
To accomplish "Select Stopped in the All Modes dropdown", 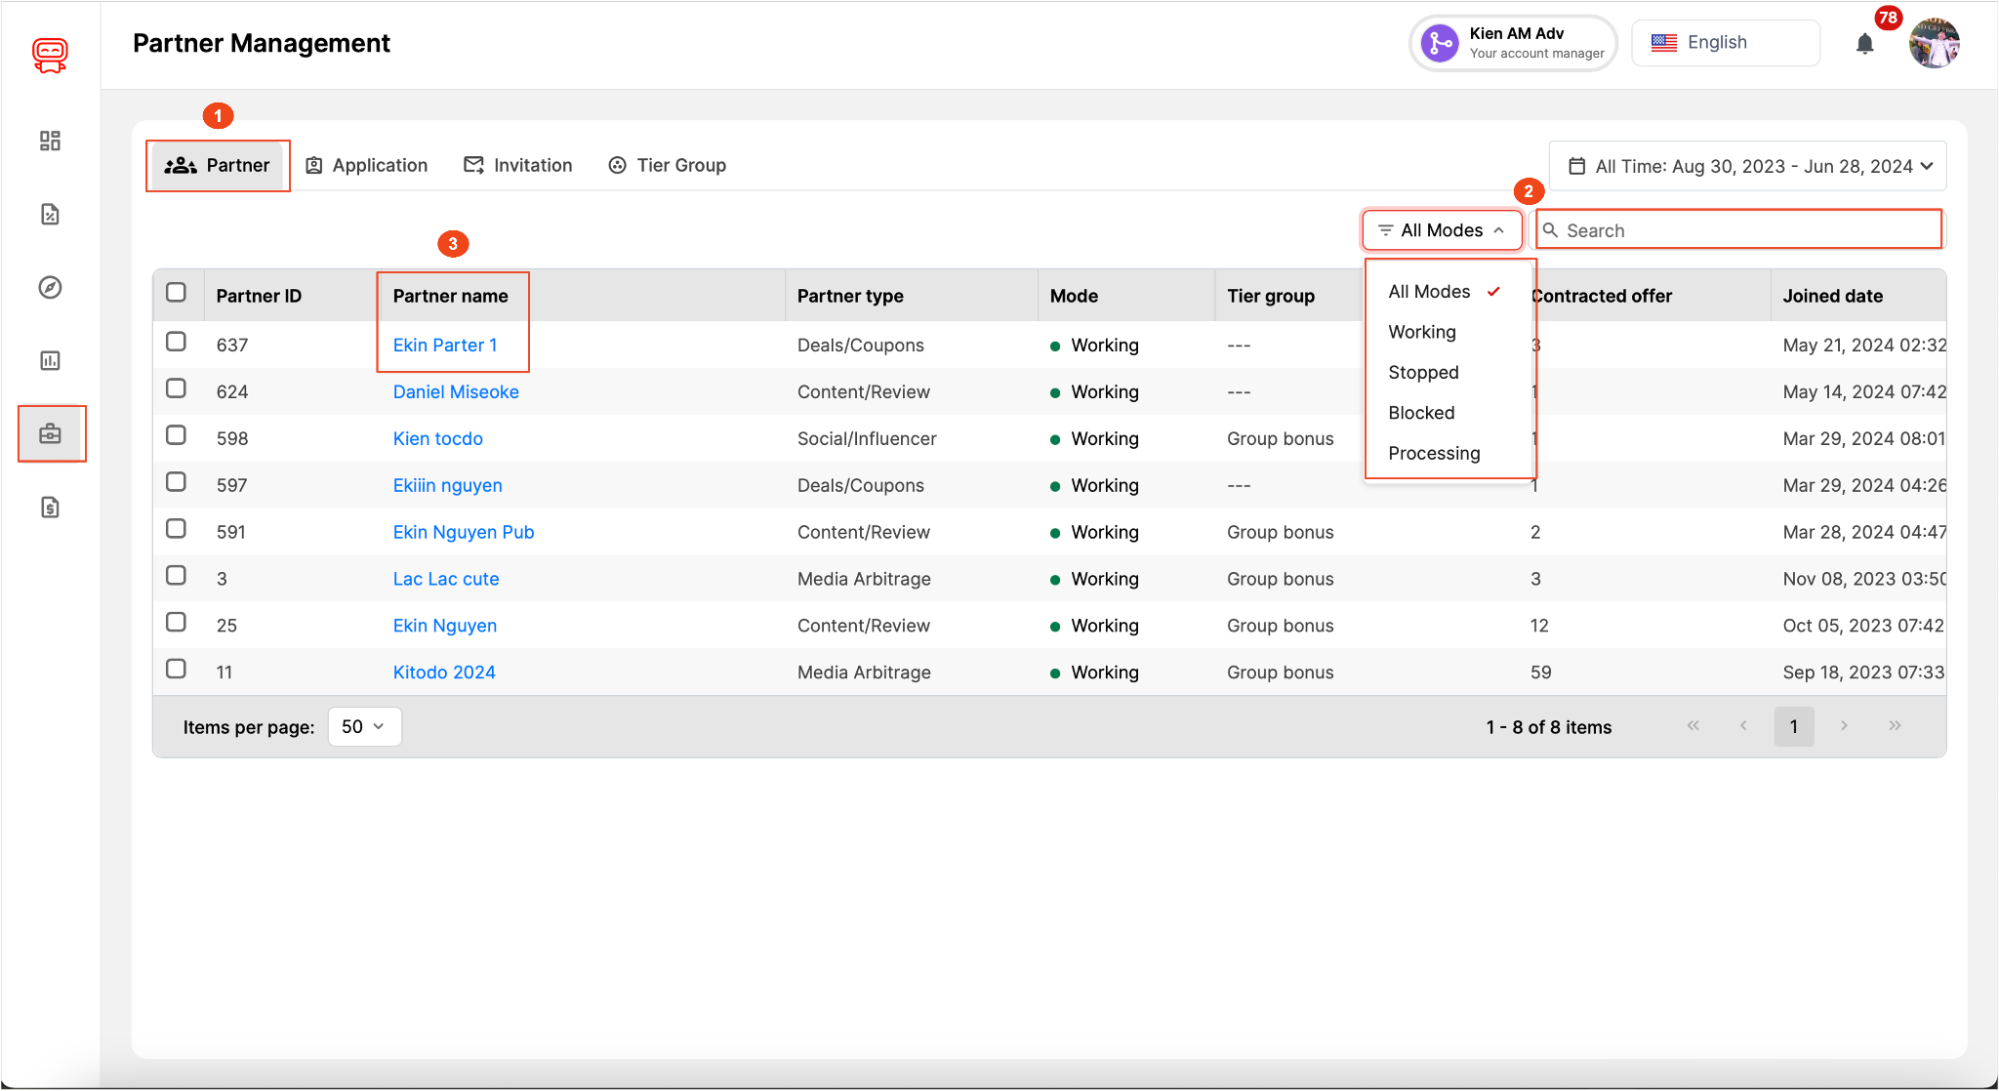I will (x=1423, y=371).
